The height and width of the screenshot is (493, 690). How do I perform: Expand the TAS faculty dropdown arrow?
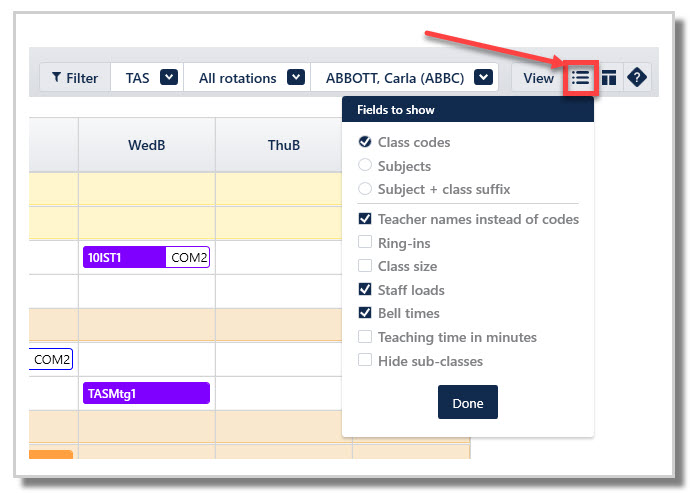click(x=169, y=77)
